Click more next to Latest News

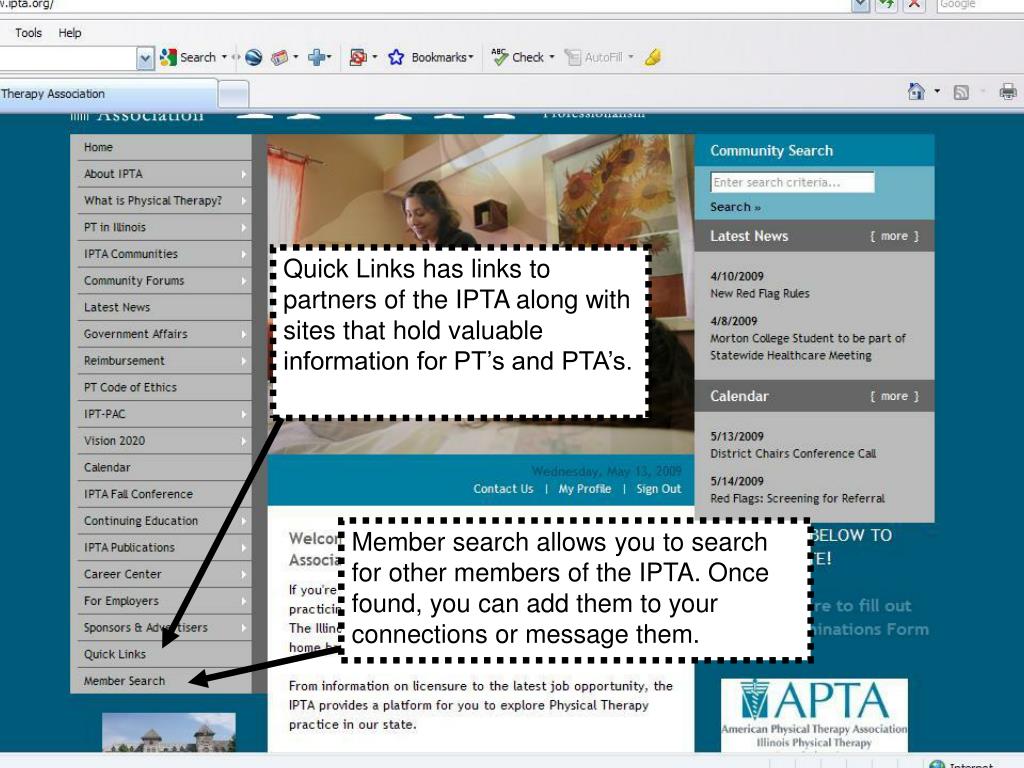(x=894, y=236)
